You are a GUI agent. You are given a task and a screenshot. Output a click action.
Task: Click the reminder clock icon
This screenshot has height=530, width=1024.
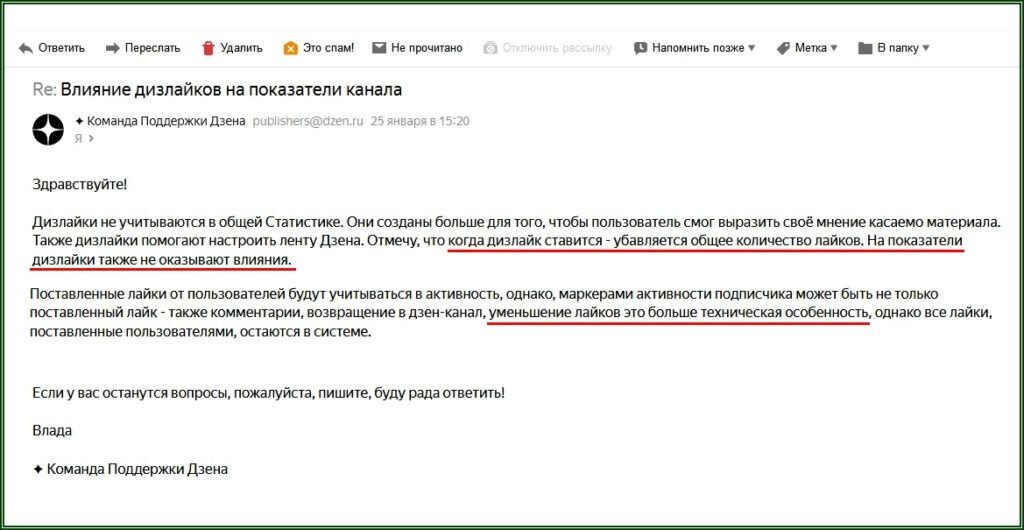[641, 48]
